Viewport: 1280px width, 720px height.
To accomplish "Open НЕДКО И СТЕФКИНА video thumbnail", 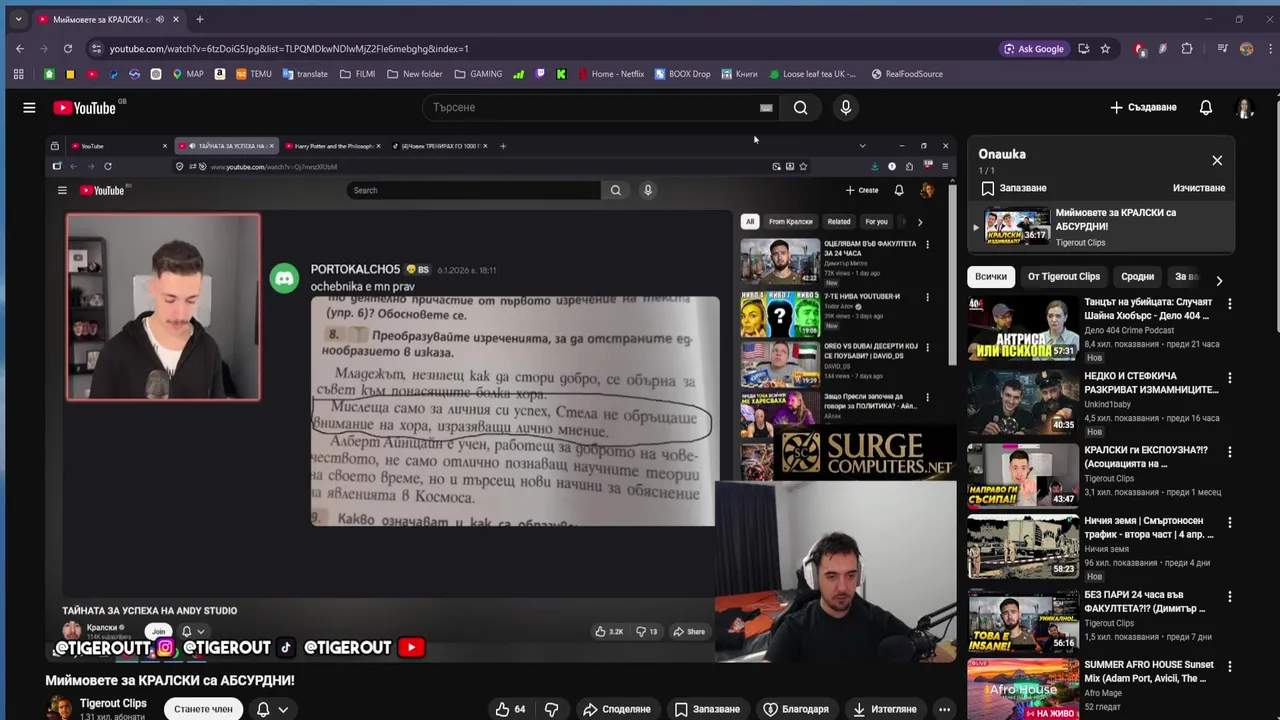I will coord(1022,402).
